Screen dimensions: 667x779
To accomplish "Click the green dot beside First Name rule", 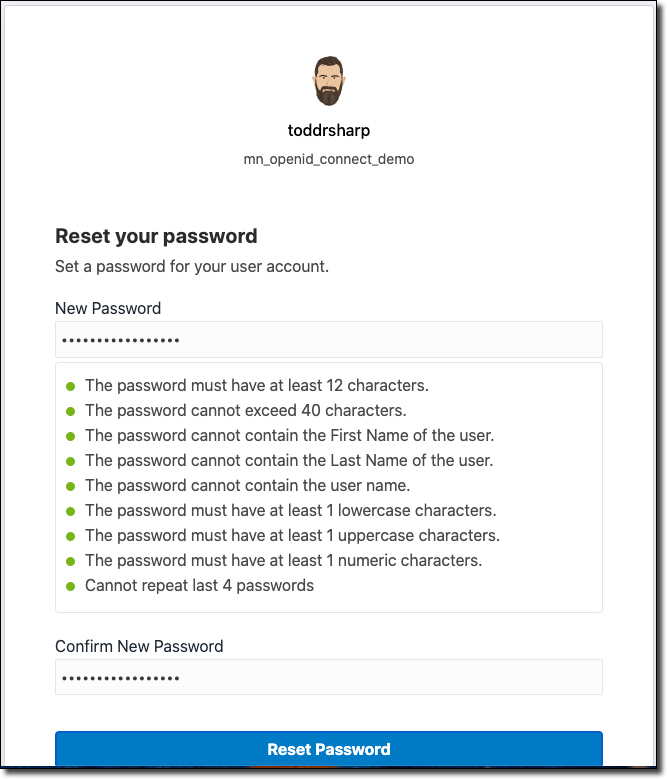I will click(x=71, y=436).
